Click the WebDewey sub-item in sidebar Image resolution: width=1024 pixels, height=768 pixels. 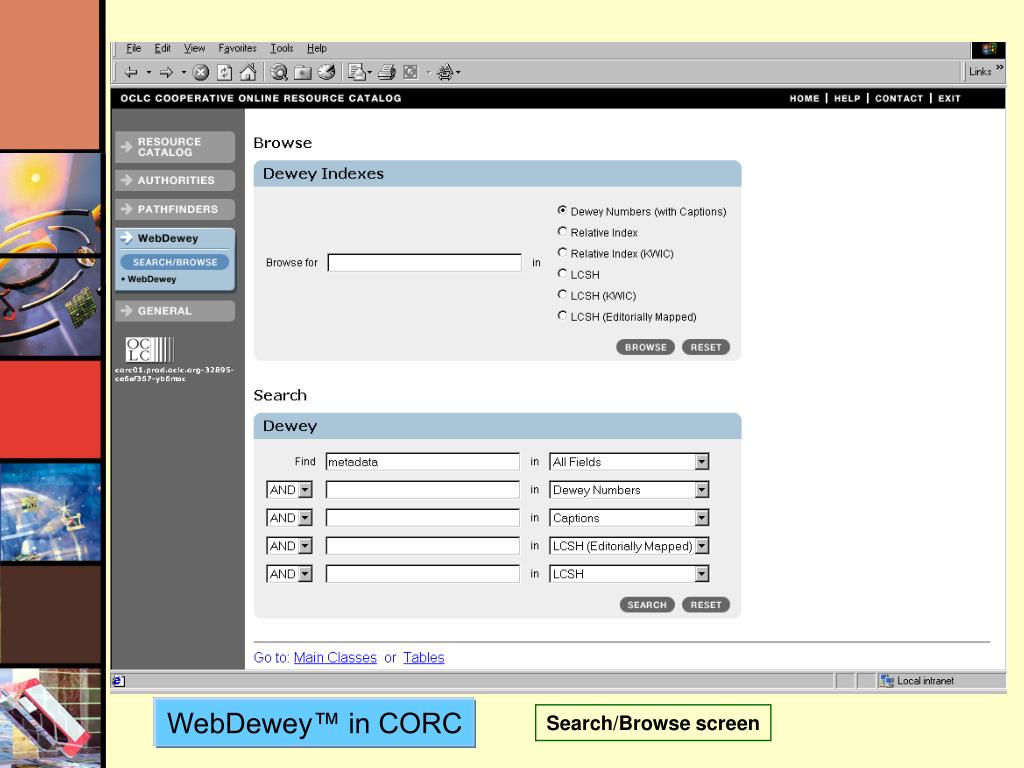coord(152,279)
